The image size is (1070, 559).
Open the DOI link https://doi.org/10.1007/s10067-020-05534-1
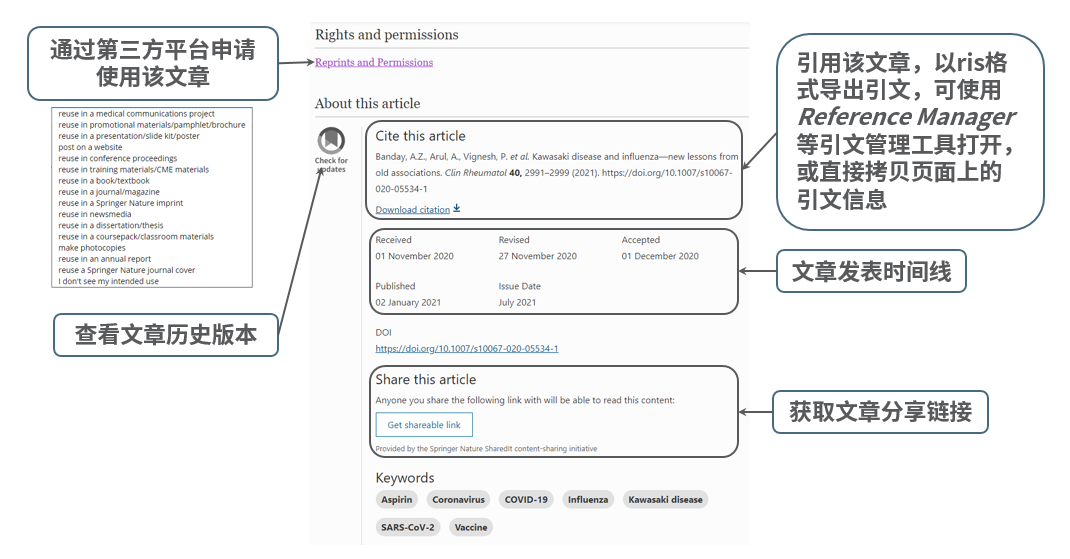pos(467,348)
